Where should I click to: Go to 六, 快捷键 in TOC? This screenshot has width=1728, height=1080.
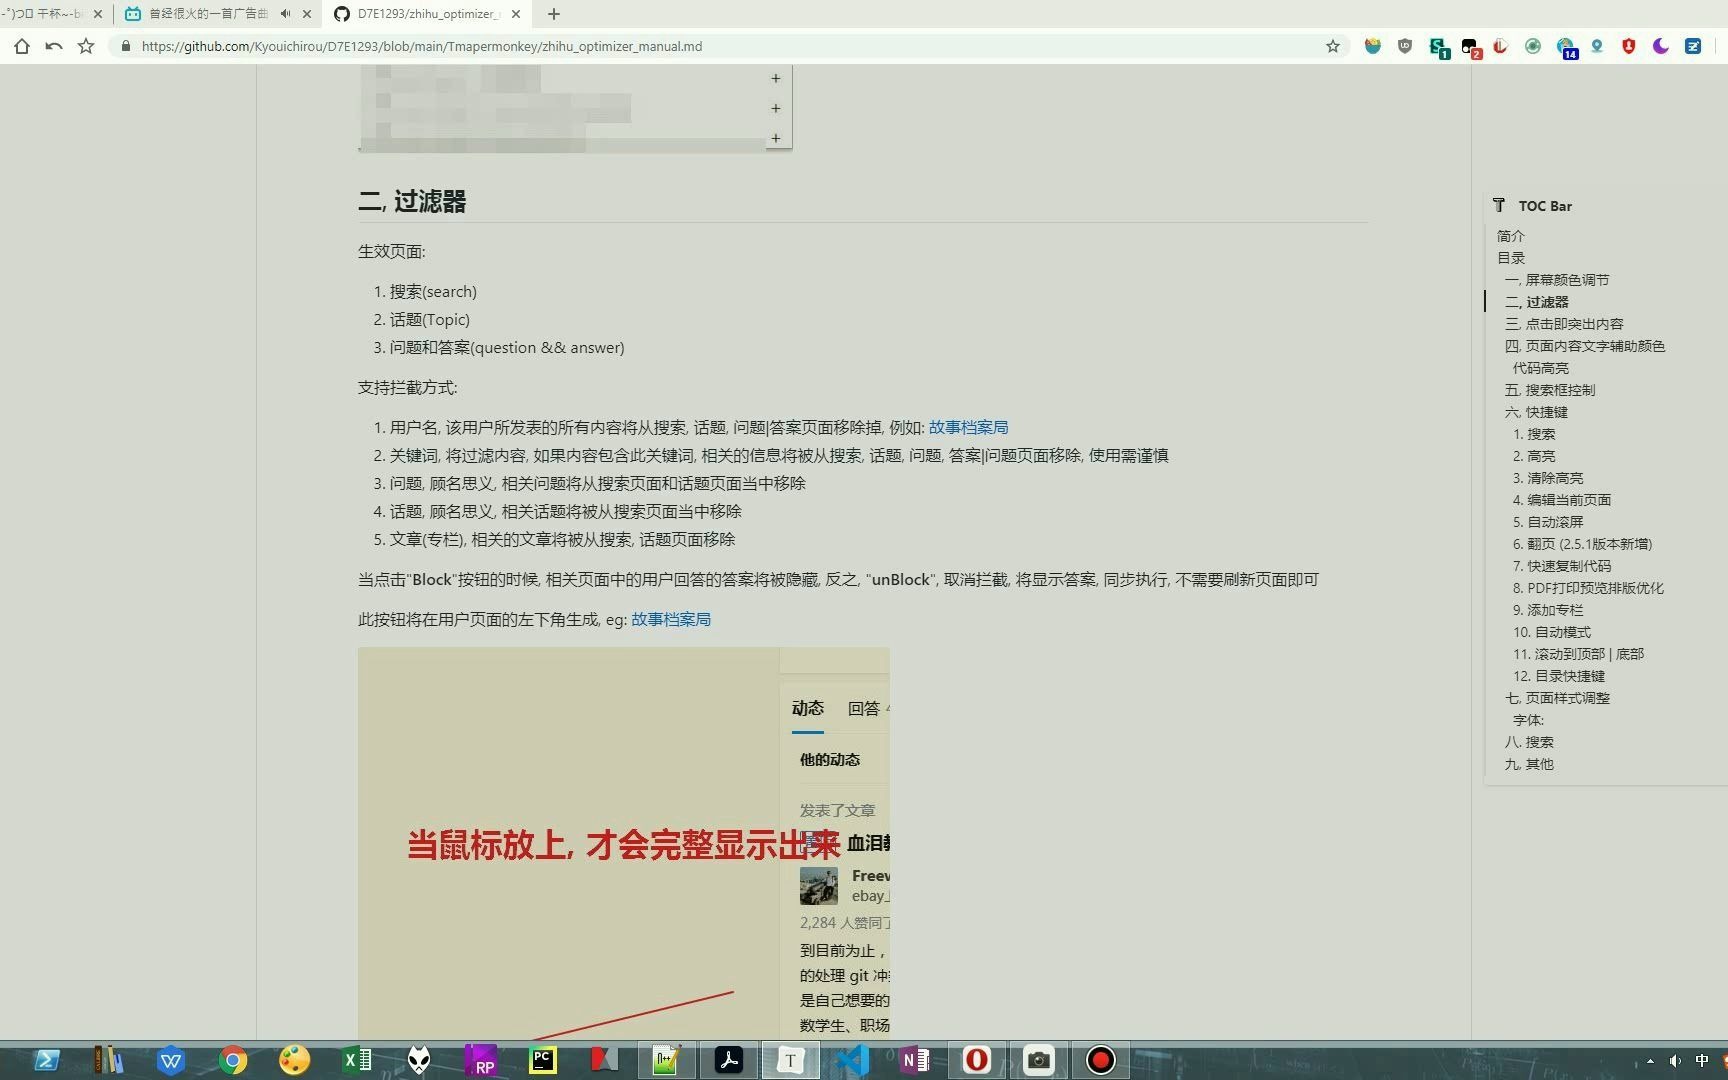click(1536, 412)
